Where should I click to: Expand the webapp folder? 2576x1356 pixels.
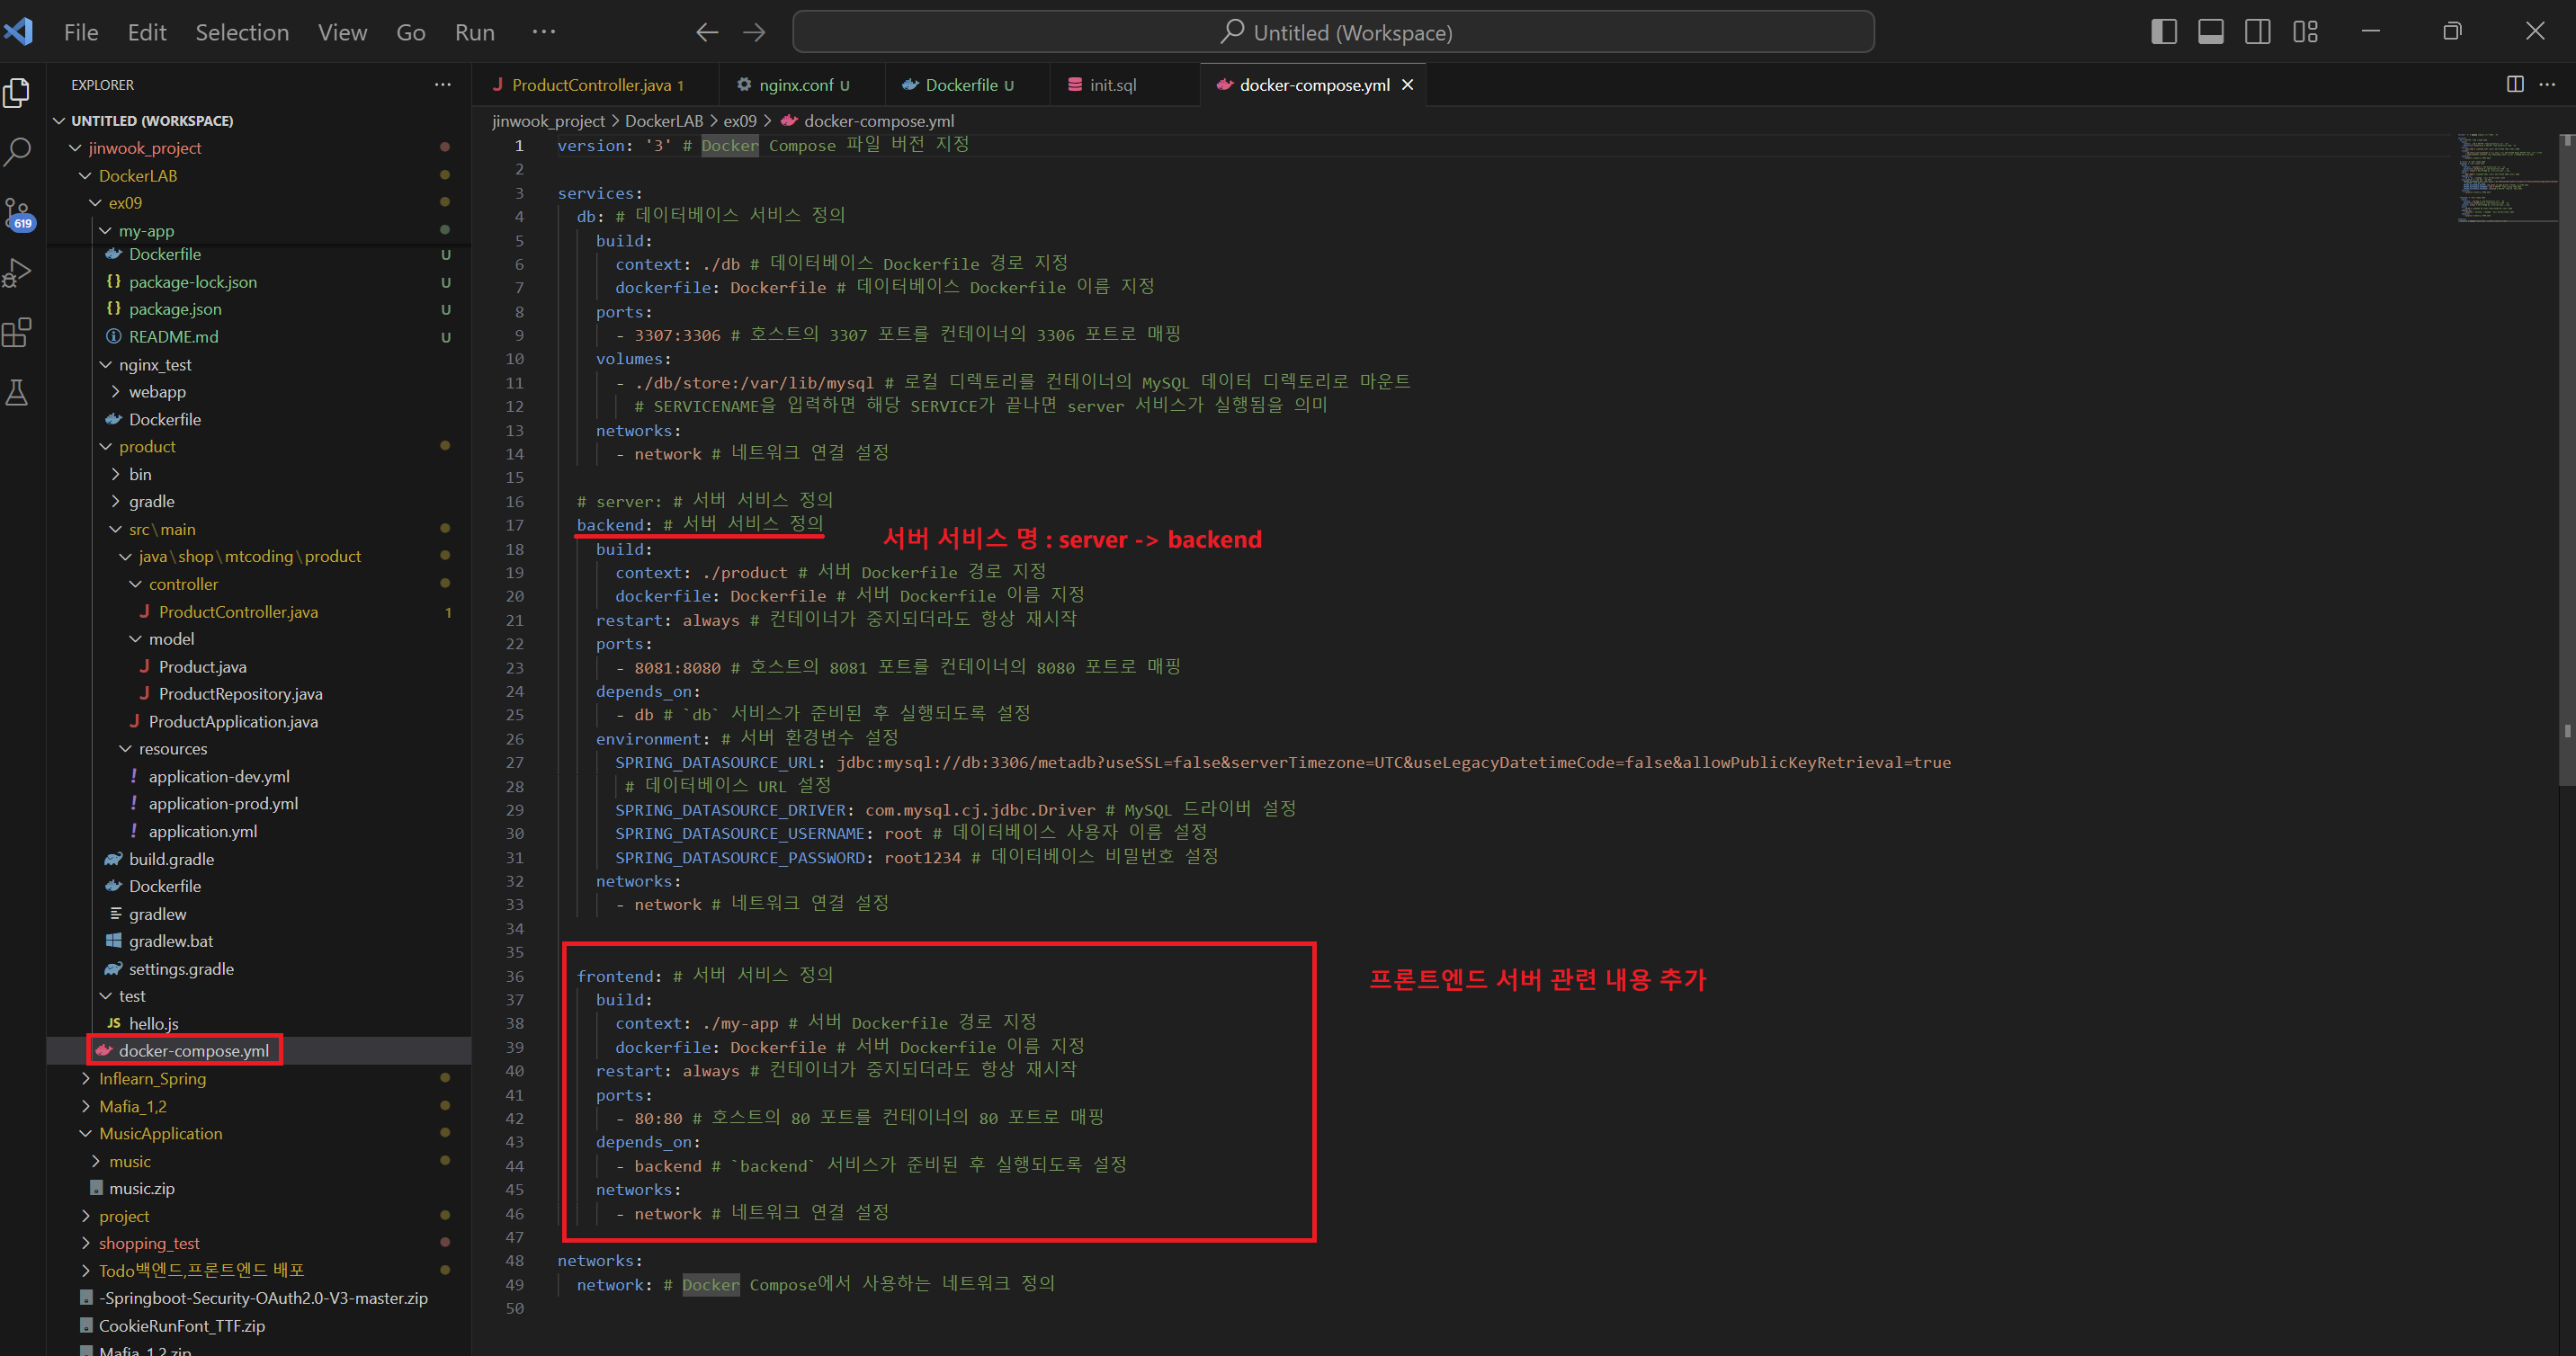tap(157, 392)
